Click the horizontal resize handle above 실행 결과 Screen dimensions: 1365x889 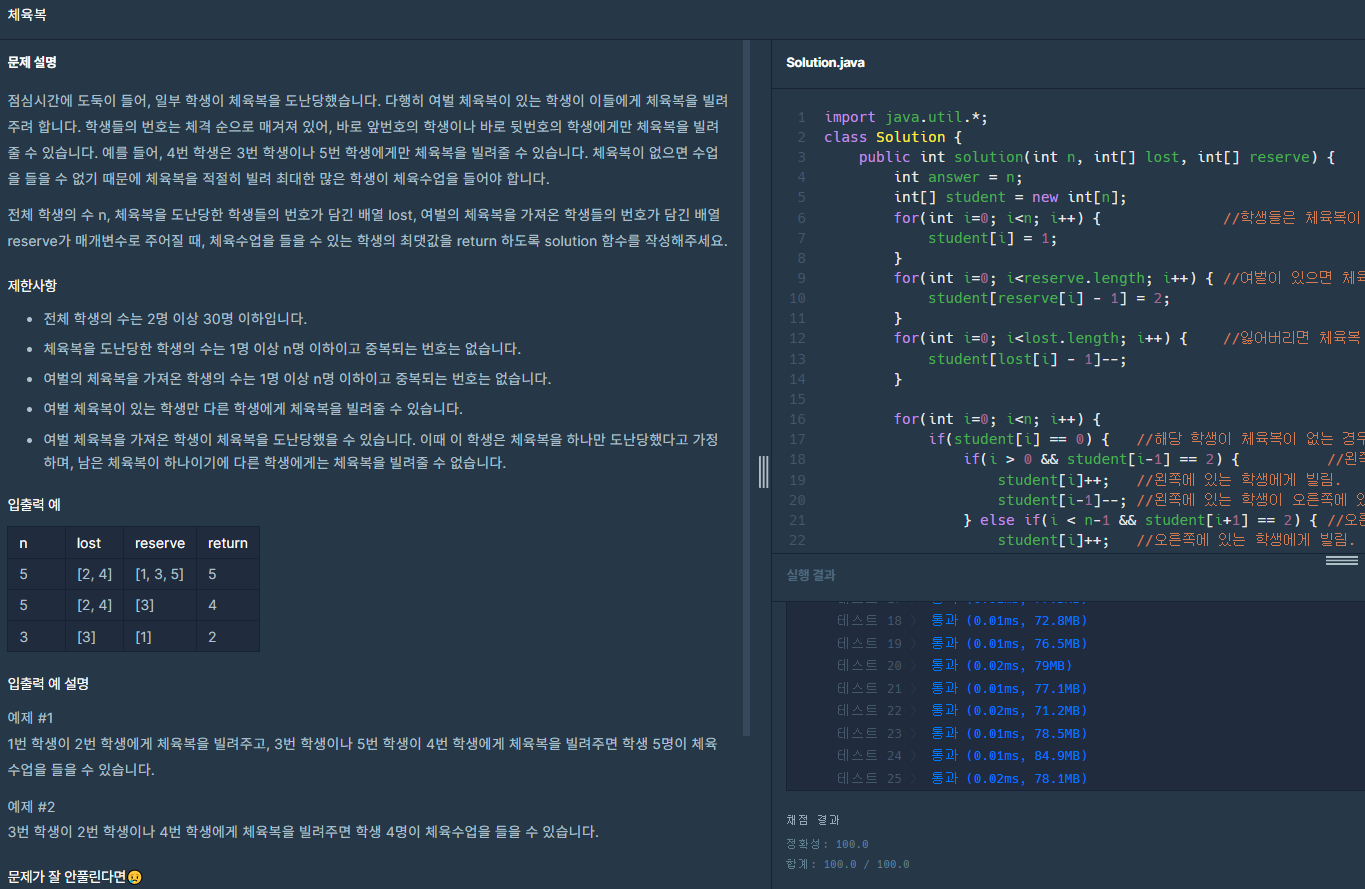coord(1341,561)
